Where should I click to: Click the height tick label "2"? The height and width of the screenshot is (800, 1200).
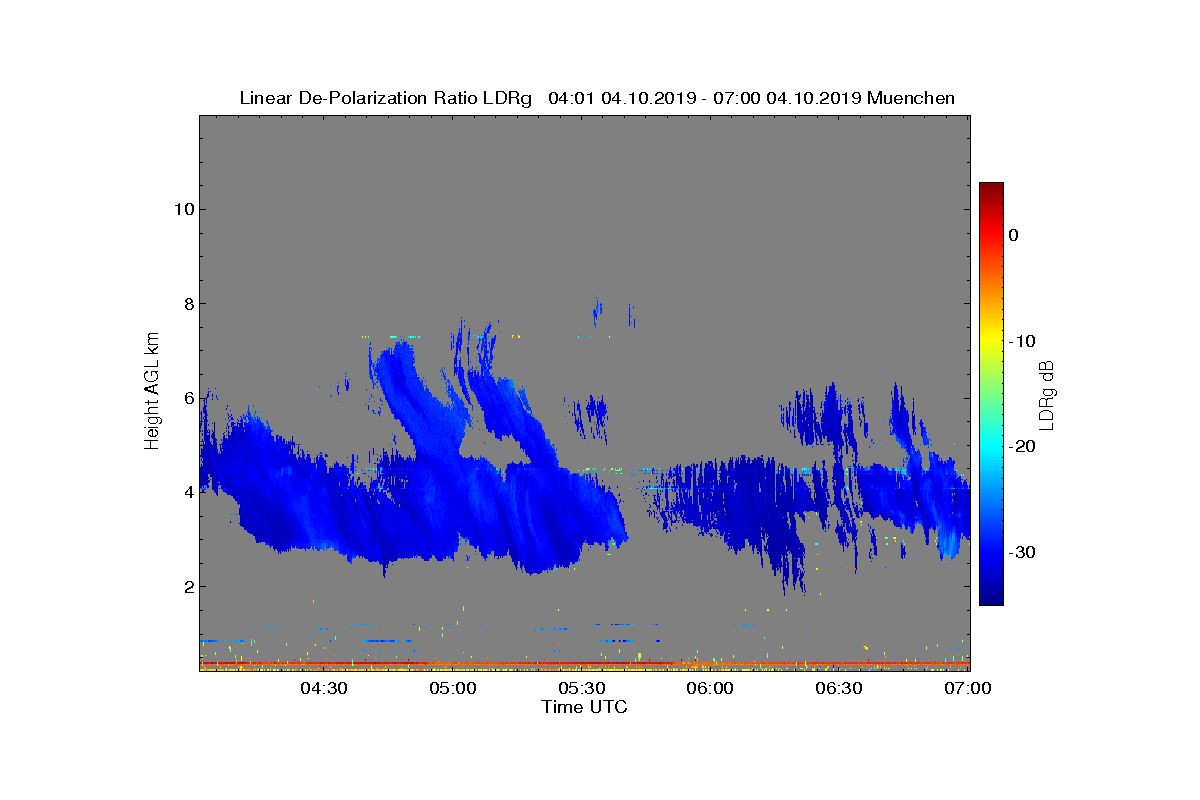[x=188, y=586]
